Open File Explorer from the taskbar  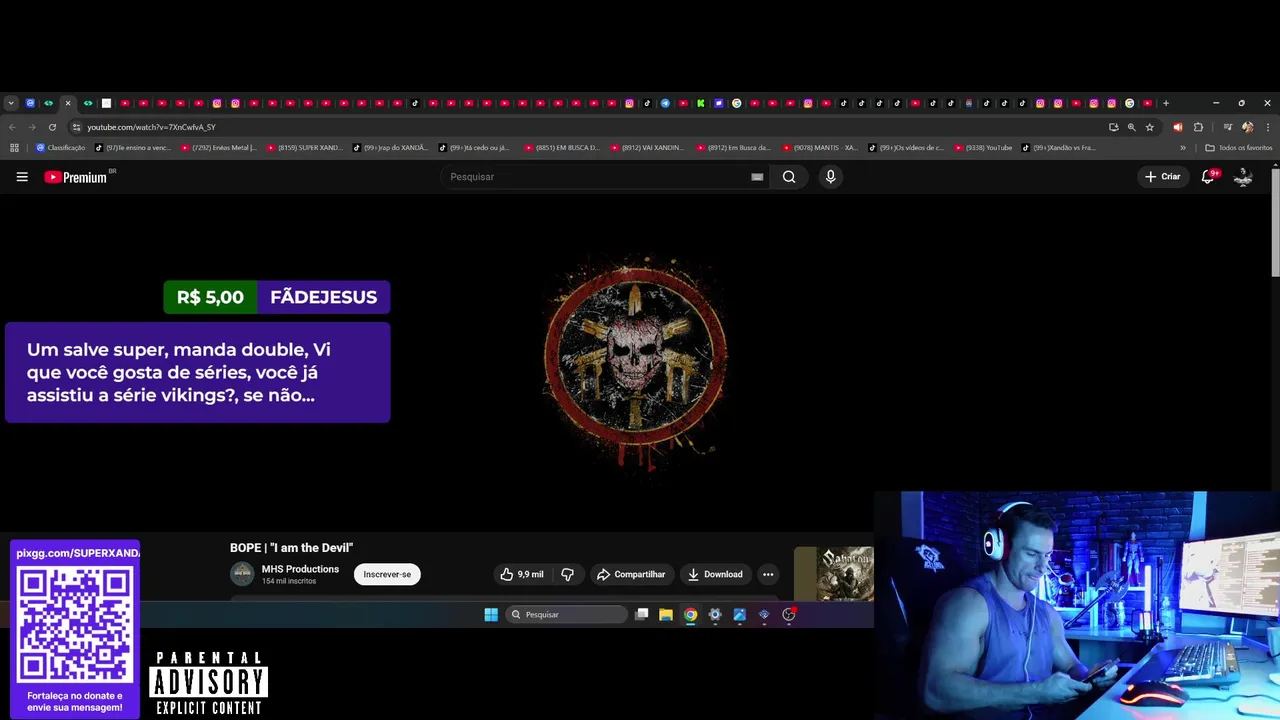pyautogui.click(x=666, y=615)
